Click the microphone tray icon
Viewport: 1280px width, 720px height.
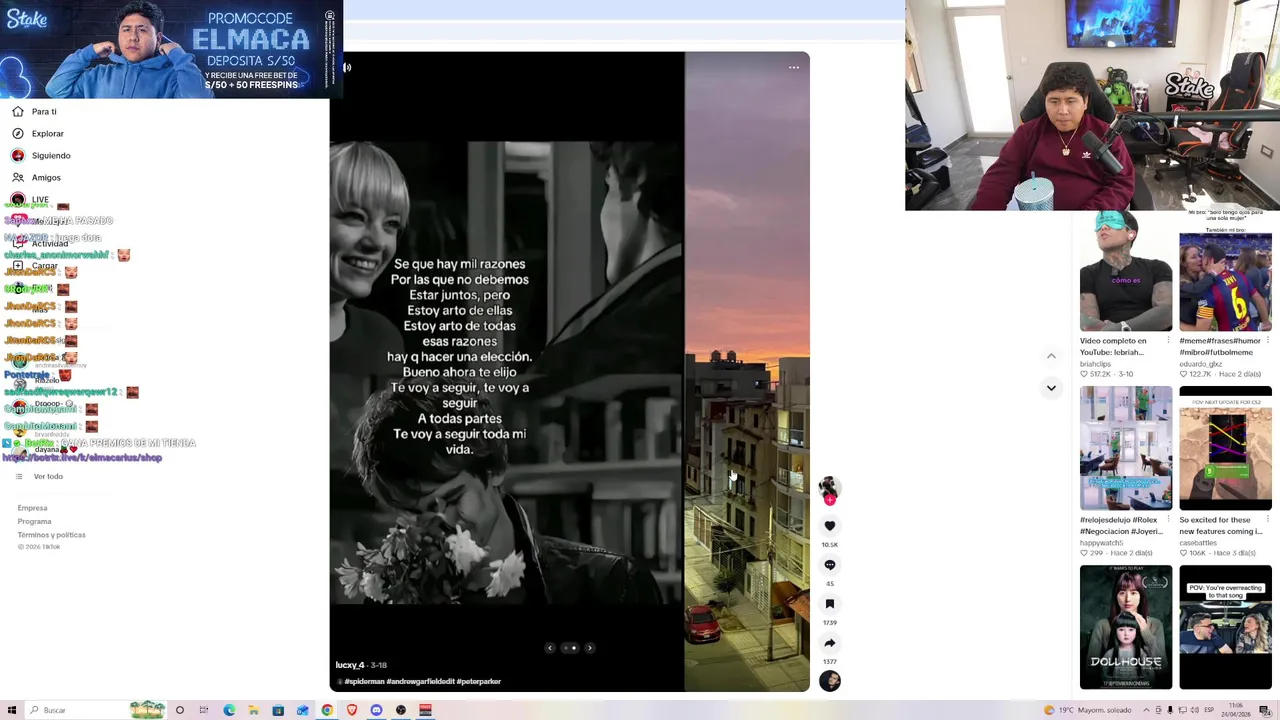1170,710
